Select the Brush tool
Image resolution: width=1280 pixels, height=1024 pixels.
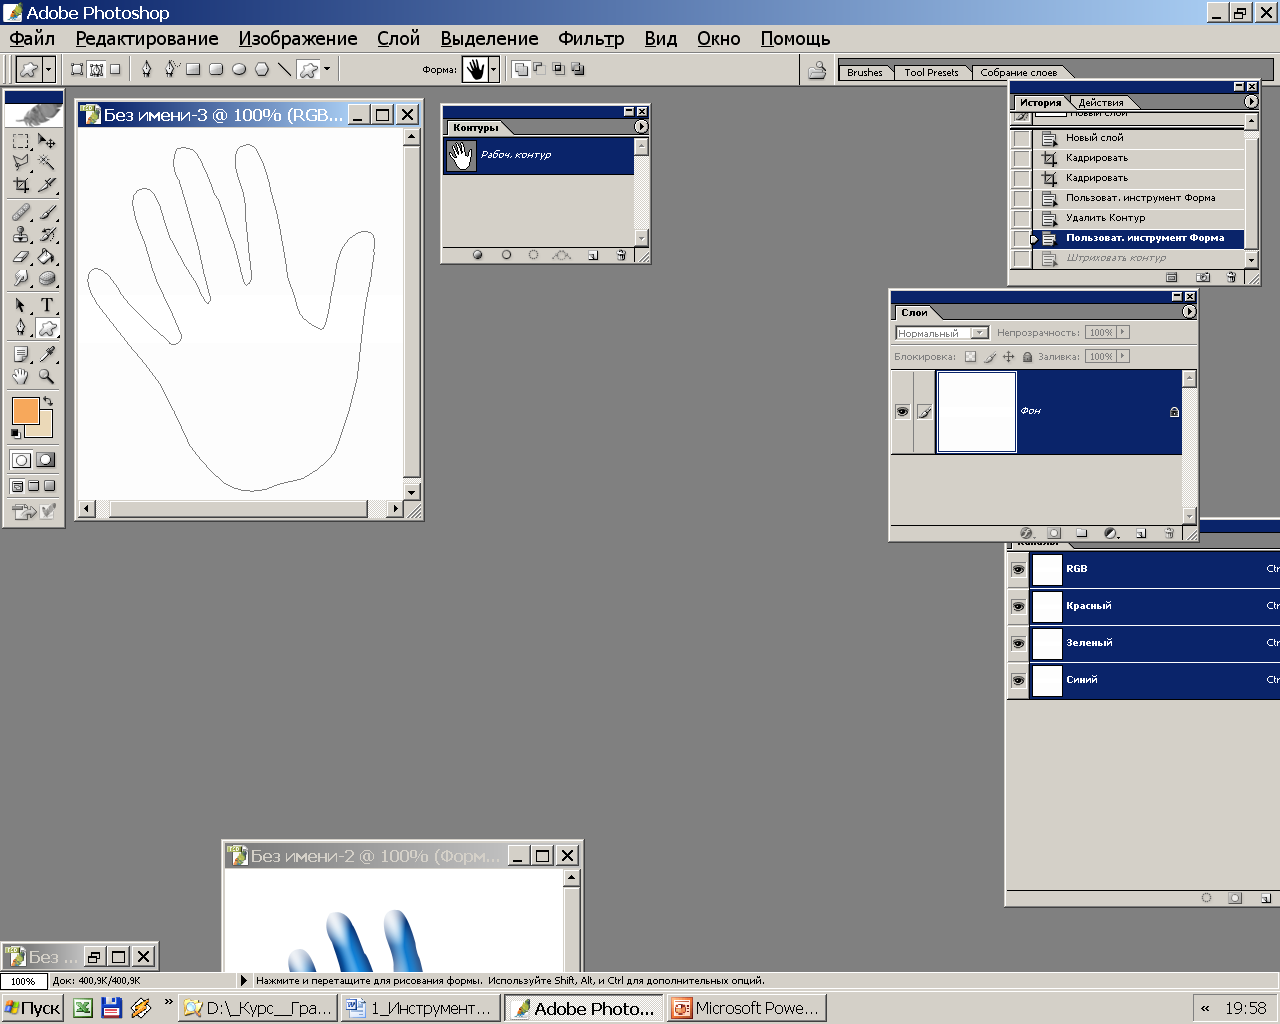pyautogui.click(x=47, y=213)
